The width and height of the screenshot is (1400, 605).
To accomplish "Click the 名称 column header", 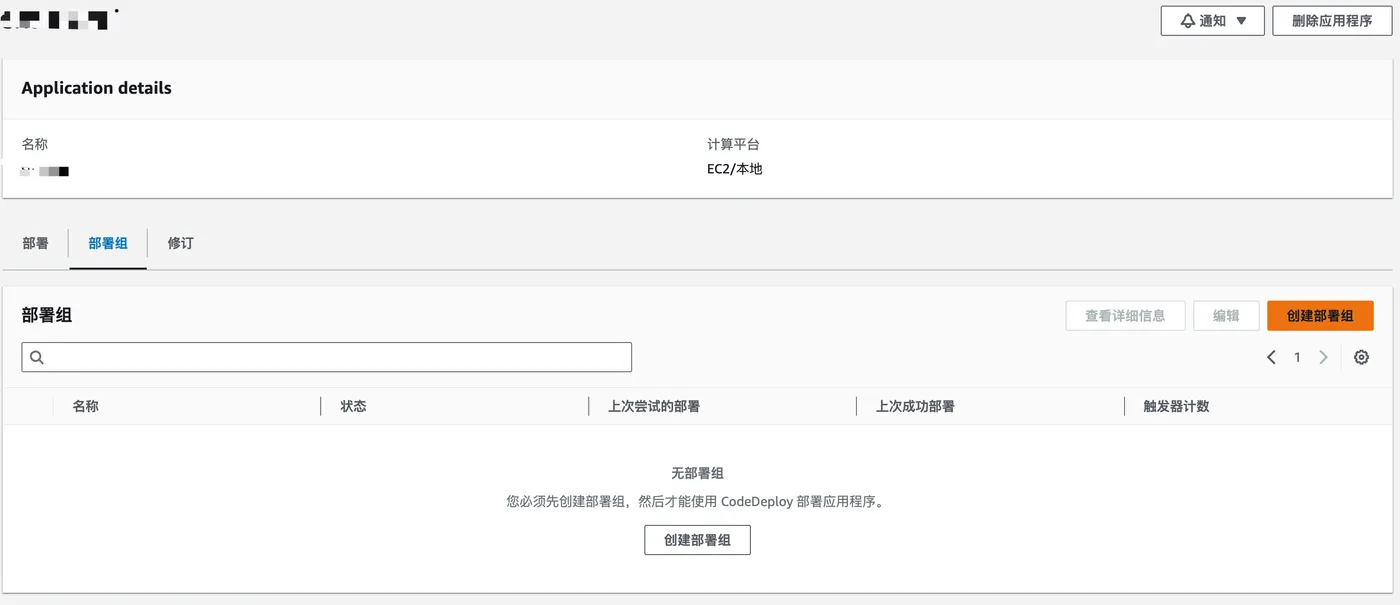I will pyautogui.click(x=86, y=406).
